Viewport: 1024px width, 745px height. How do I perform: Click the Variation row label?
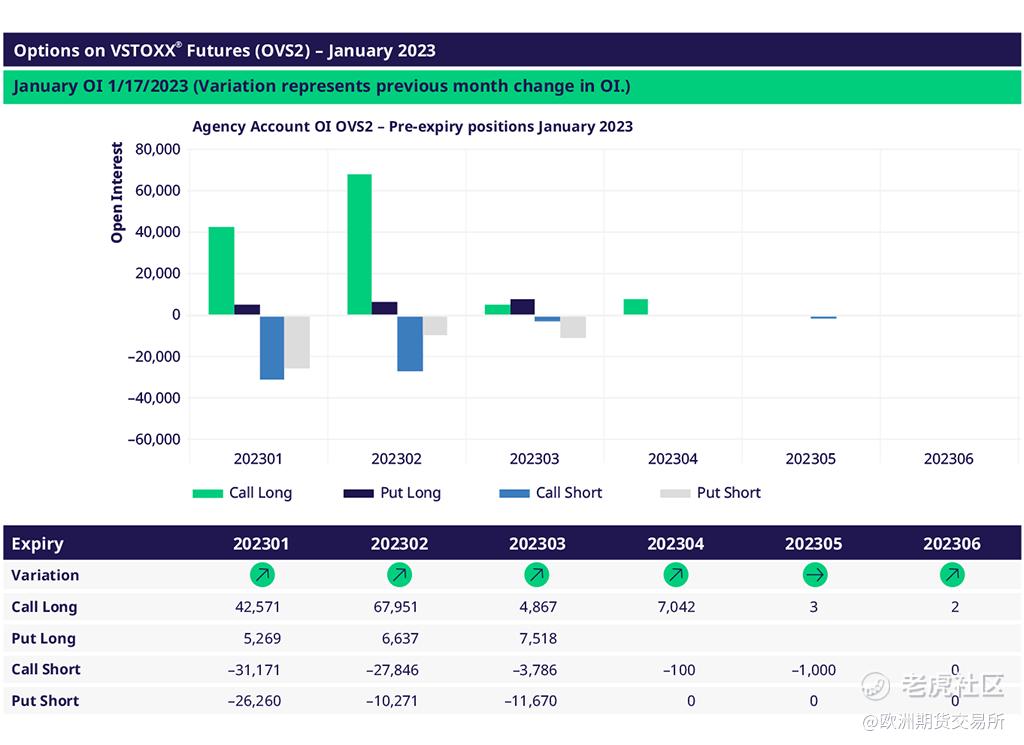[45, 575]
